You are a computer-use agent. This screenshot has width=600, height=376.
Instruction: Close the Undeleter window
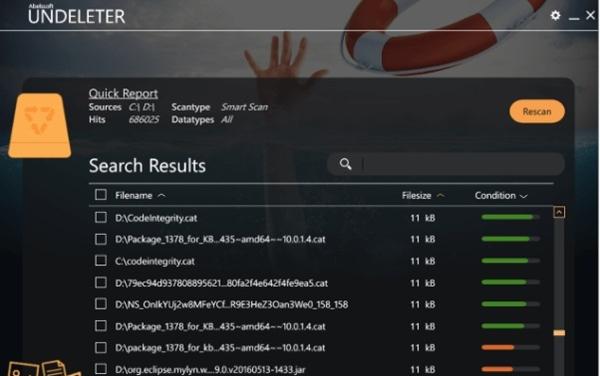590,15
